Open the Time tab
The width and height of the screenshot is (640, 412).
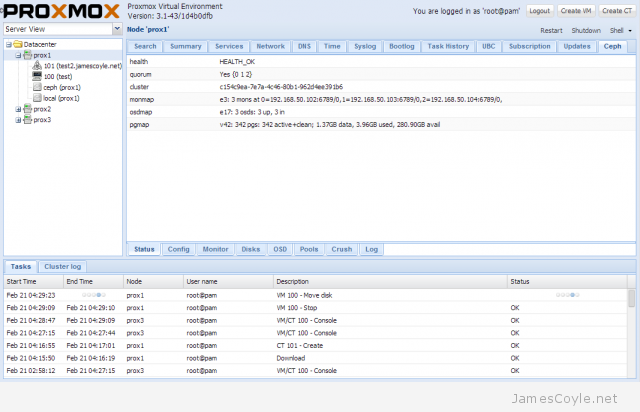[332, 47]
